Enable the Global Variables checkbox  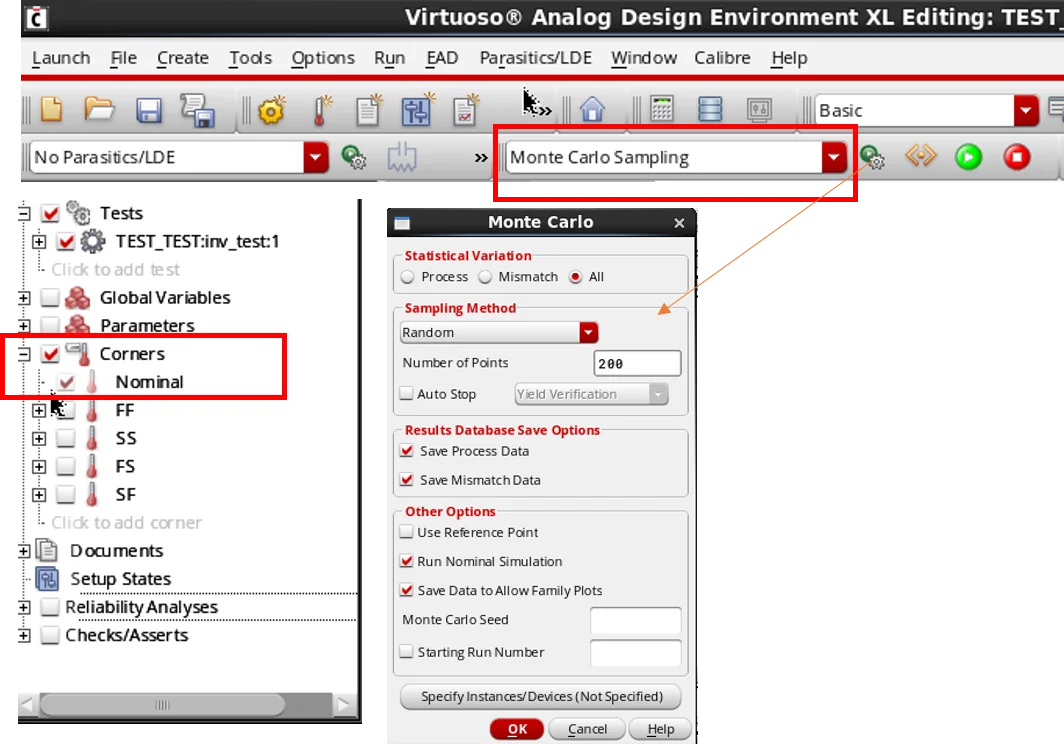click(50, 297)
